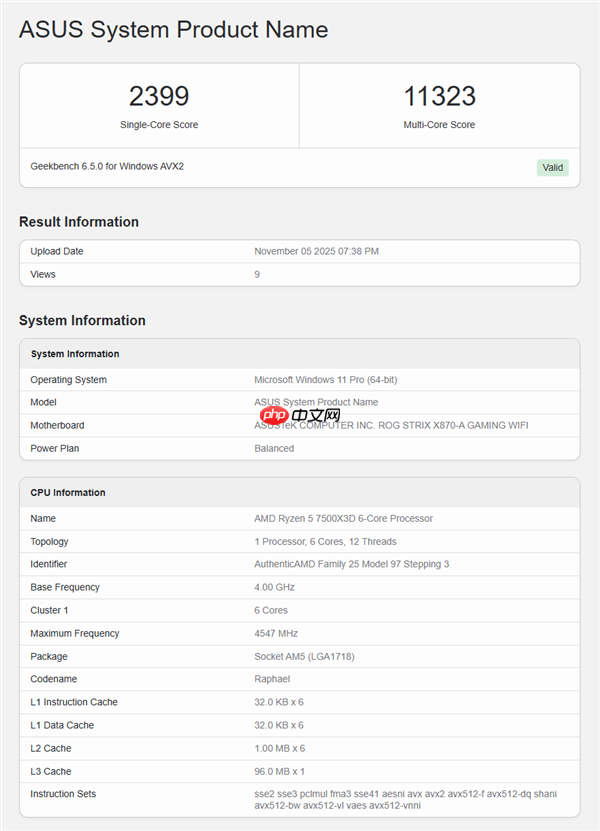The height and width of the screenshot is (831, 600).
Task: Click AMD Ryzen 5 7500X3D processor name
Action: [344, 518]
